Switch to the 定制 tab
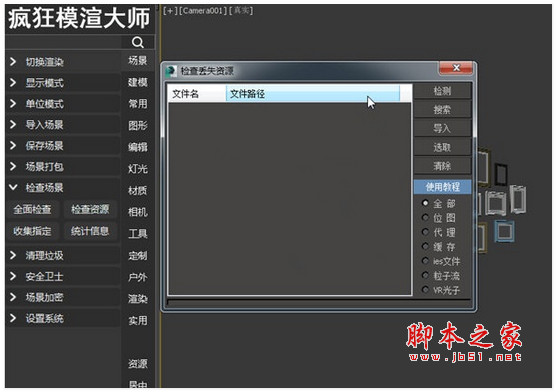Screen dimensions: 556x392 [138, 255]
